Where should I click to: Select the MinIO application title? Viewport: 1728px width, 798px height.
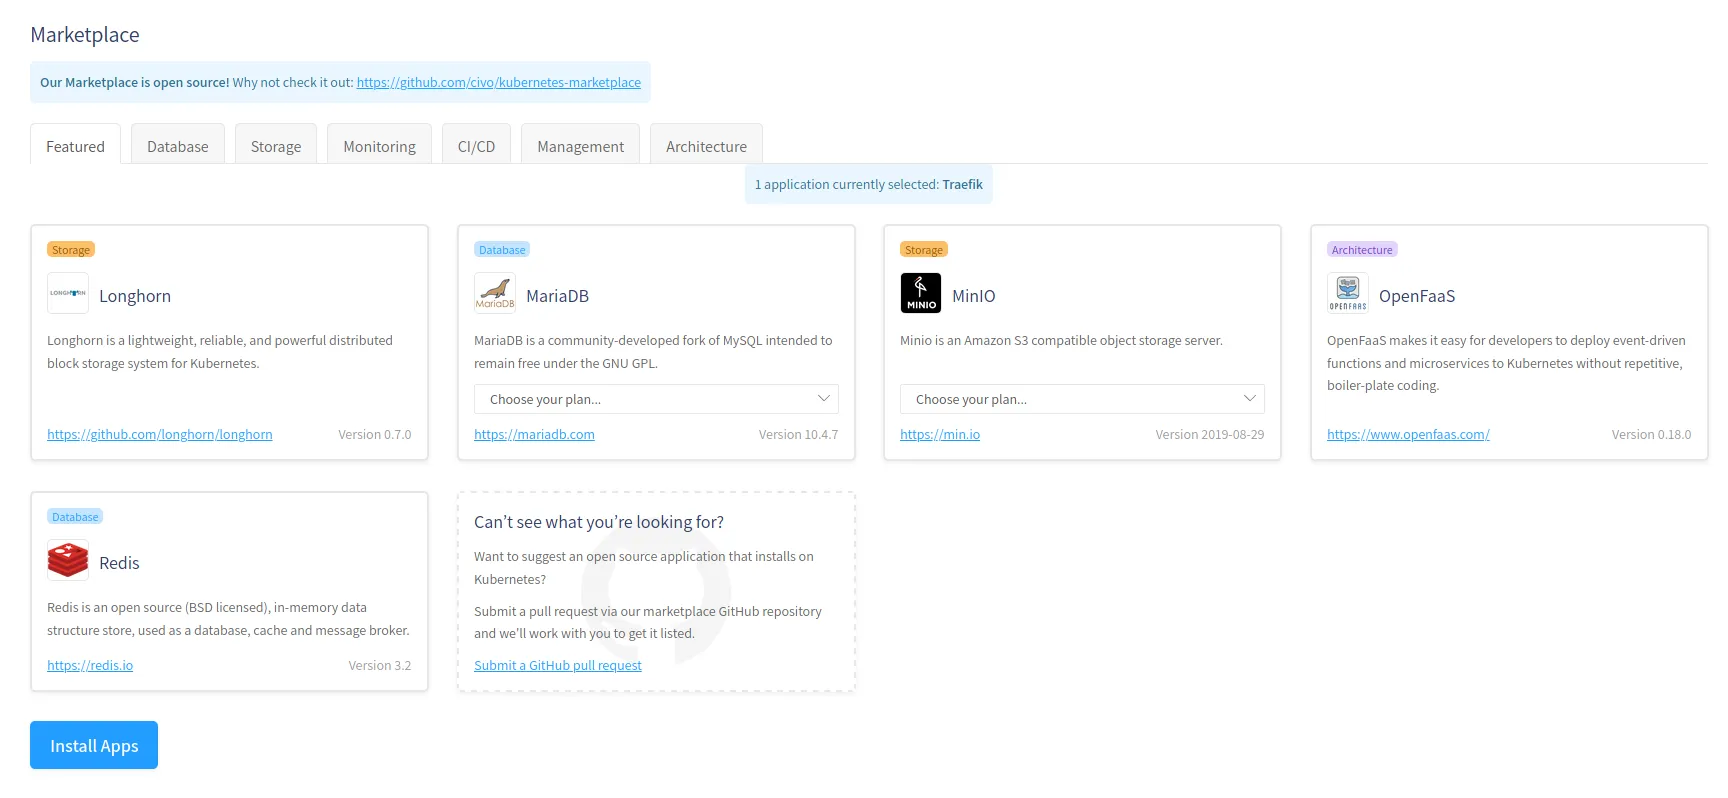coord(974,296)
